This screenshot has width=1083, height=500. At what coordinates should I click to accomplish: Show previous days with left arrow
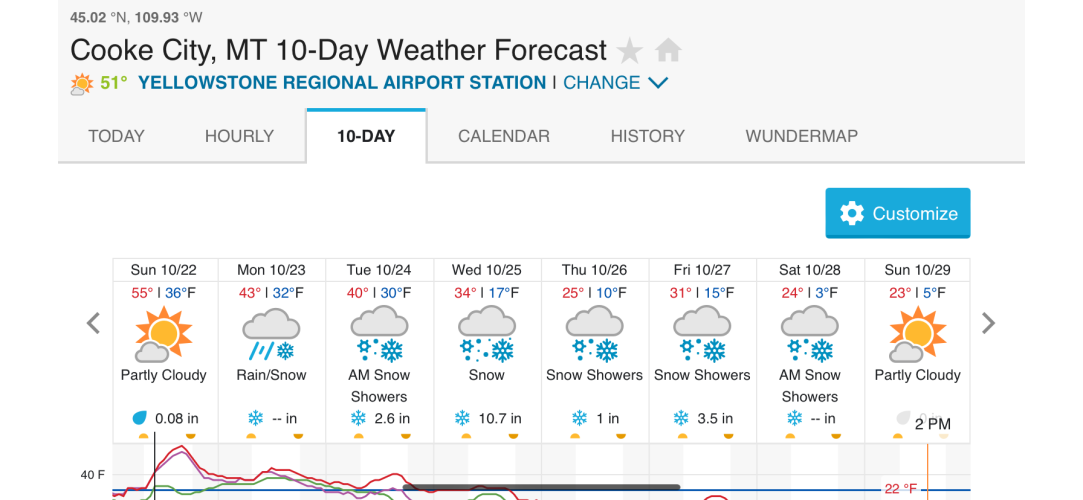click(93, 323)
